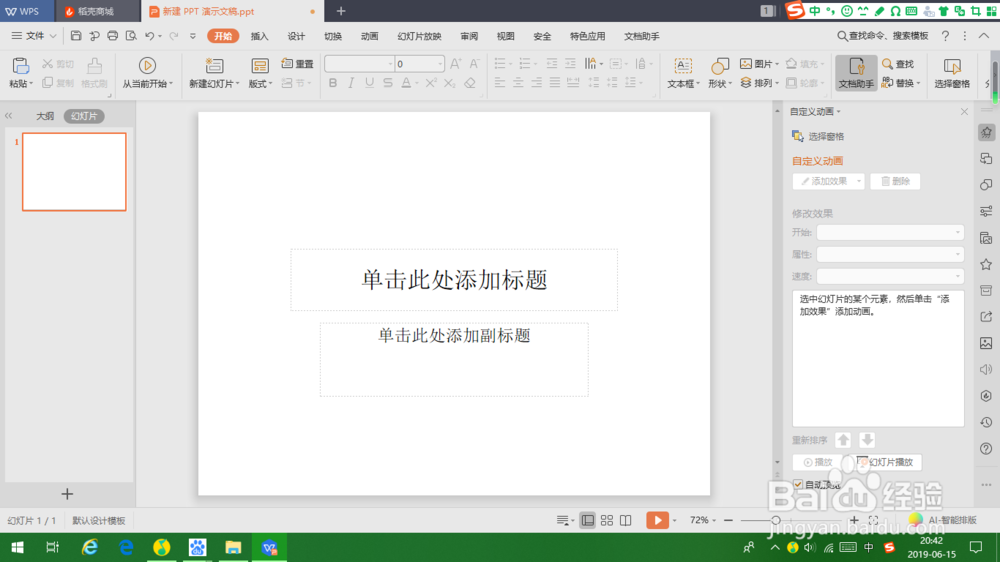Open the sound icon in right sidebar
Viewport: 1000px width, 562px height.
[x=986, y=369]
